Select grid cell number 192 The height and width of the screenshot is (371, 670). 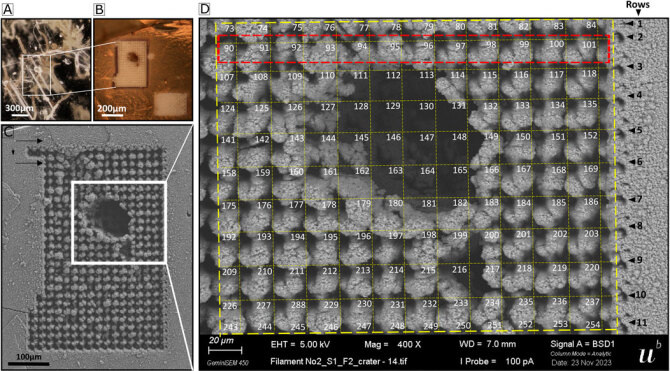(x=229, y=238)
